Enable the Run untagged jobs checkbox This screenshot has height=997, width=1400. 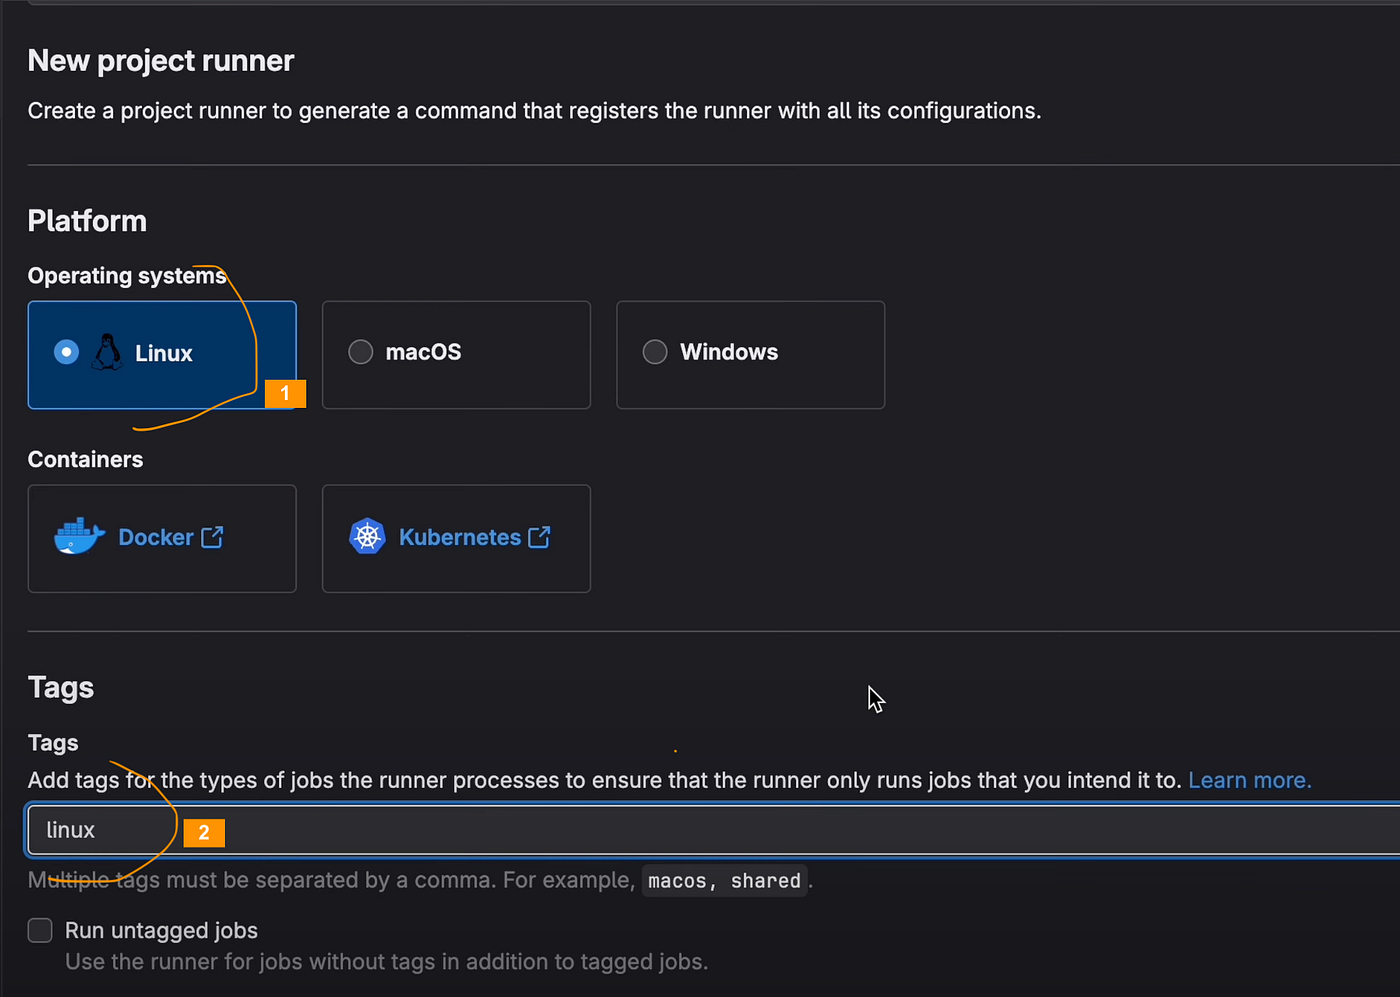[40, 930]
